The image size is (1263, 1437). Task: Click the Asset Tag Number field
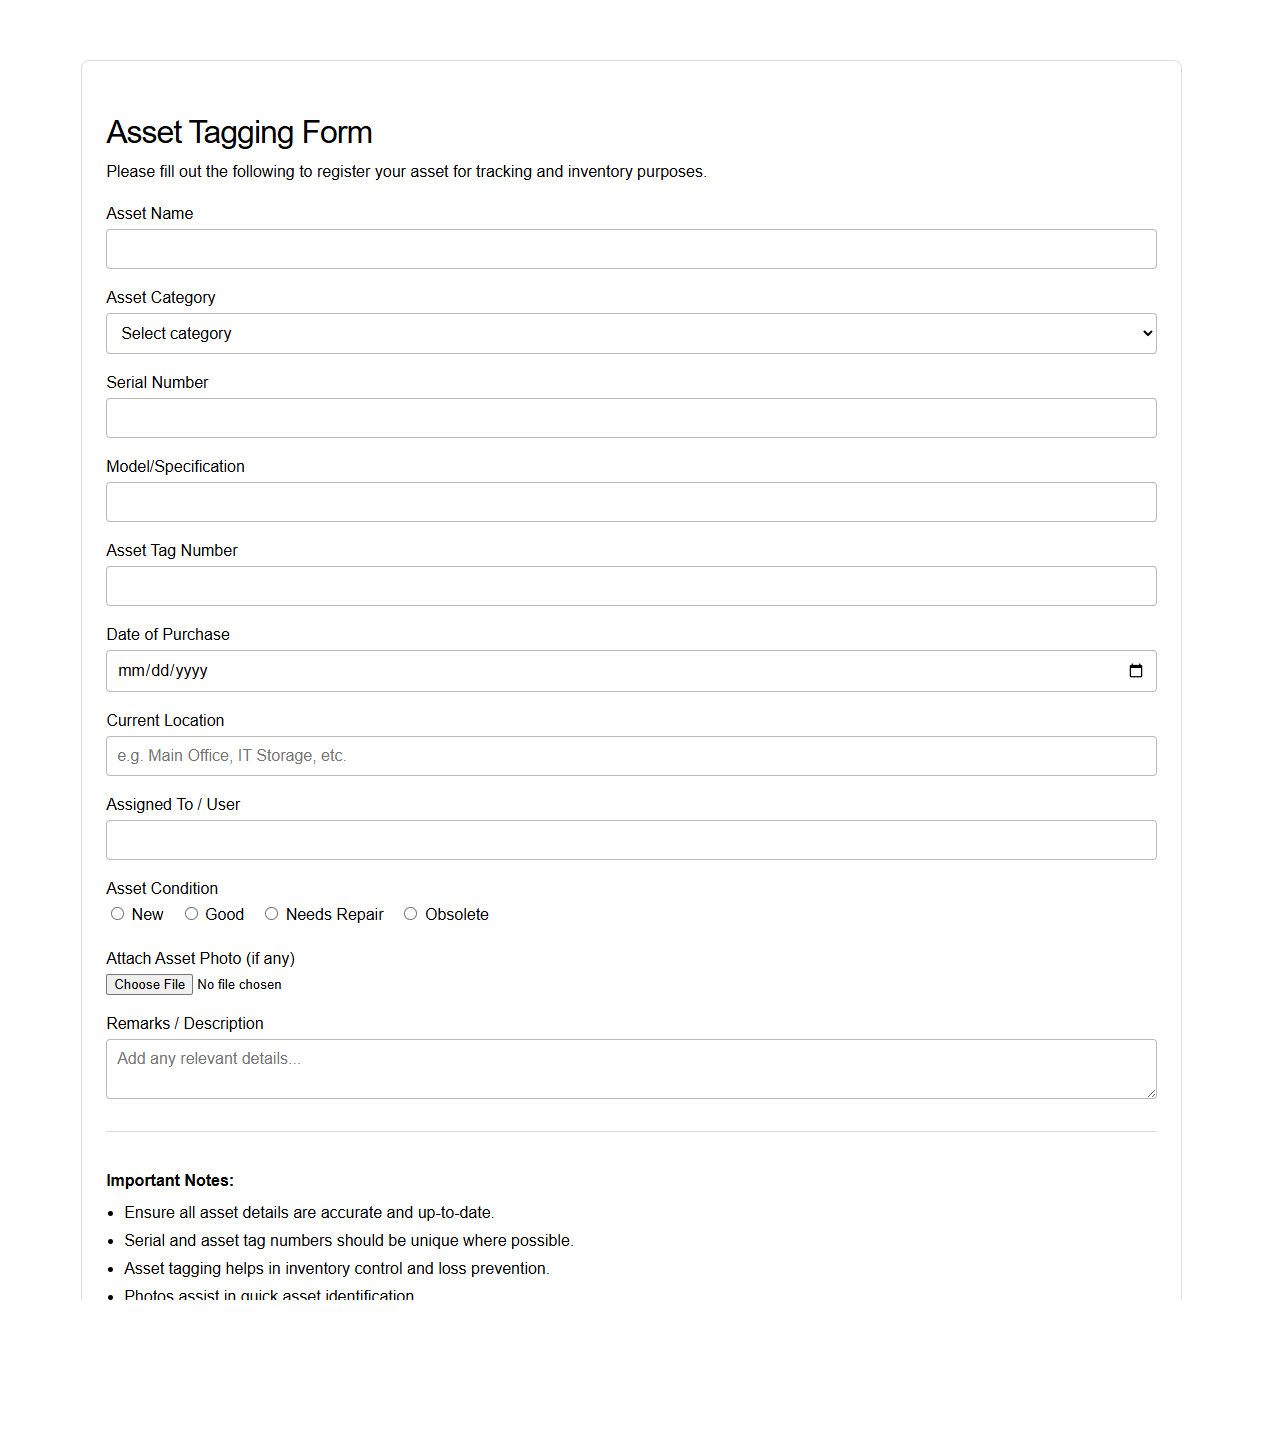(x=631, y=586)
